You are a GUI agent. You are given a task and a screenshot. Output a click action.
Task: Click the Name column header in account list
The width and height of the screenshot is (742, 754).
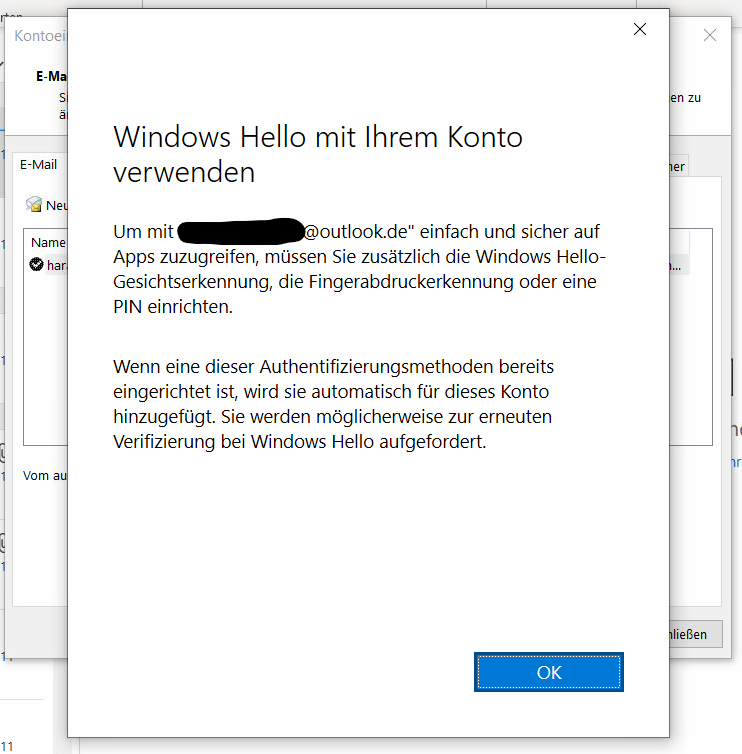tap(48, 242)
